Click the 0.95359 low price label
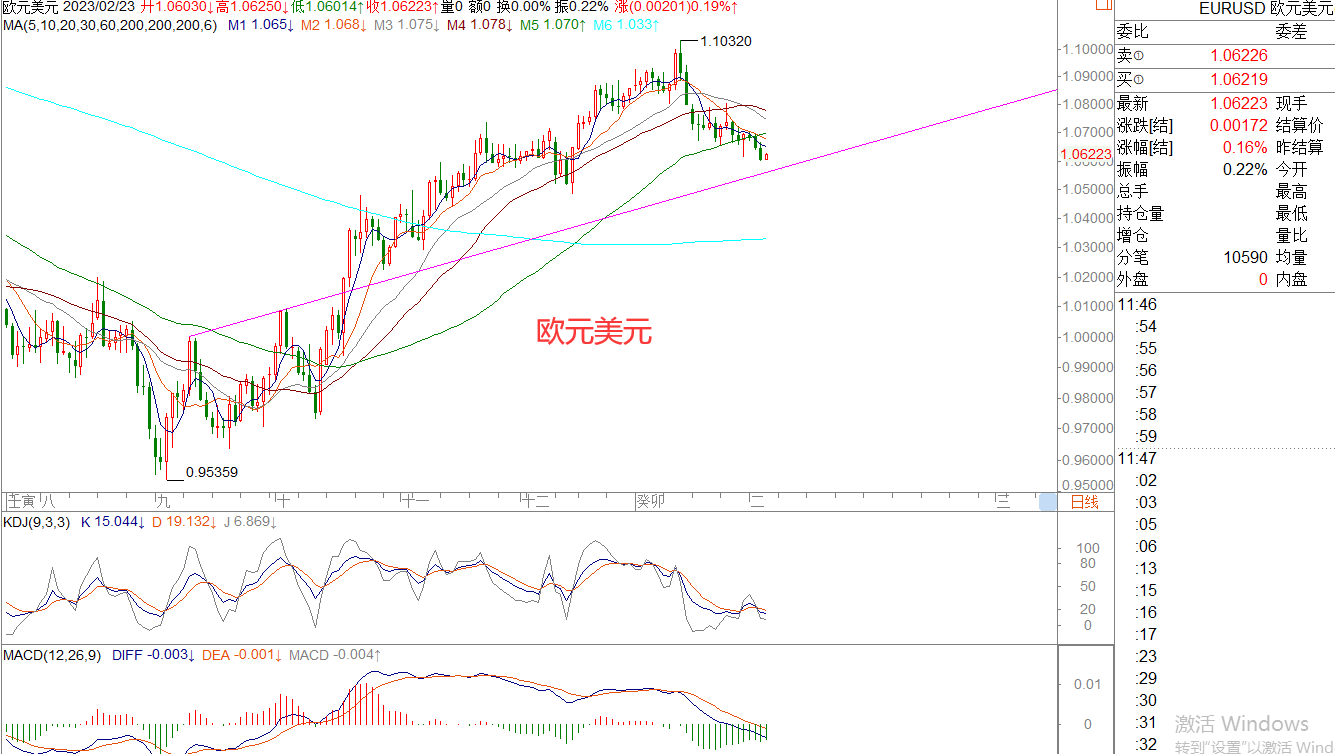Screen dimensions: 1335x754 212,472
